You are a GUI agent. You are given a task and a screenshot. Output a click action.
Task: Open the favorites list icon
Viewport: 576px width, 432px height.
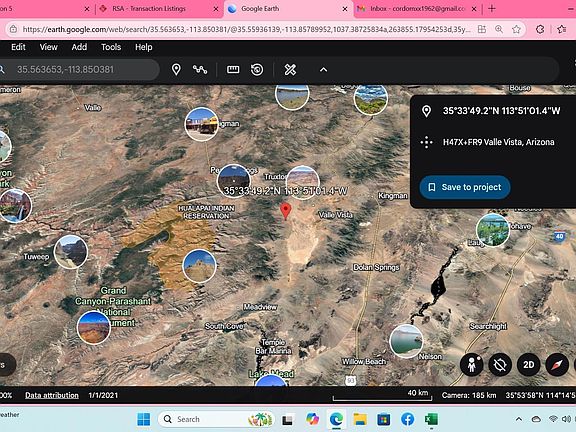click(x=562, y=29)
